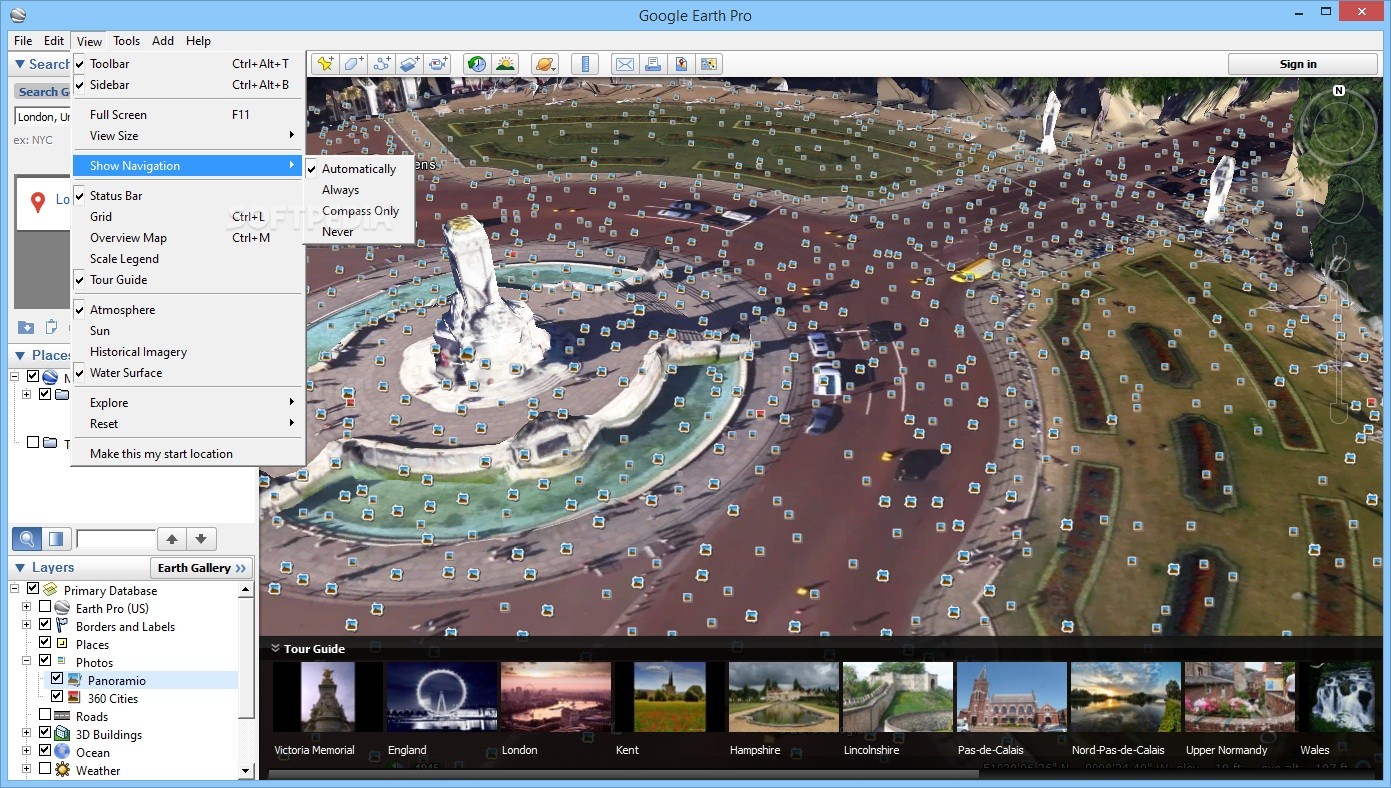Click the Borders and Labels flag icon
The image size is (1391, 788).
[x=62, y=626]
